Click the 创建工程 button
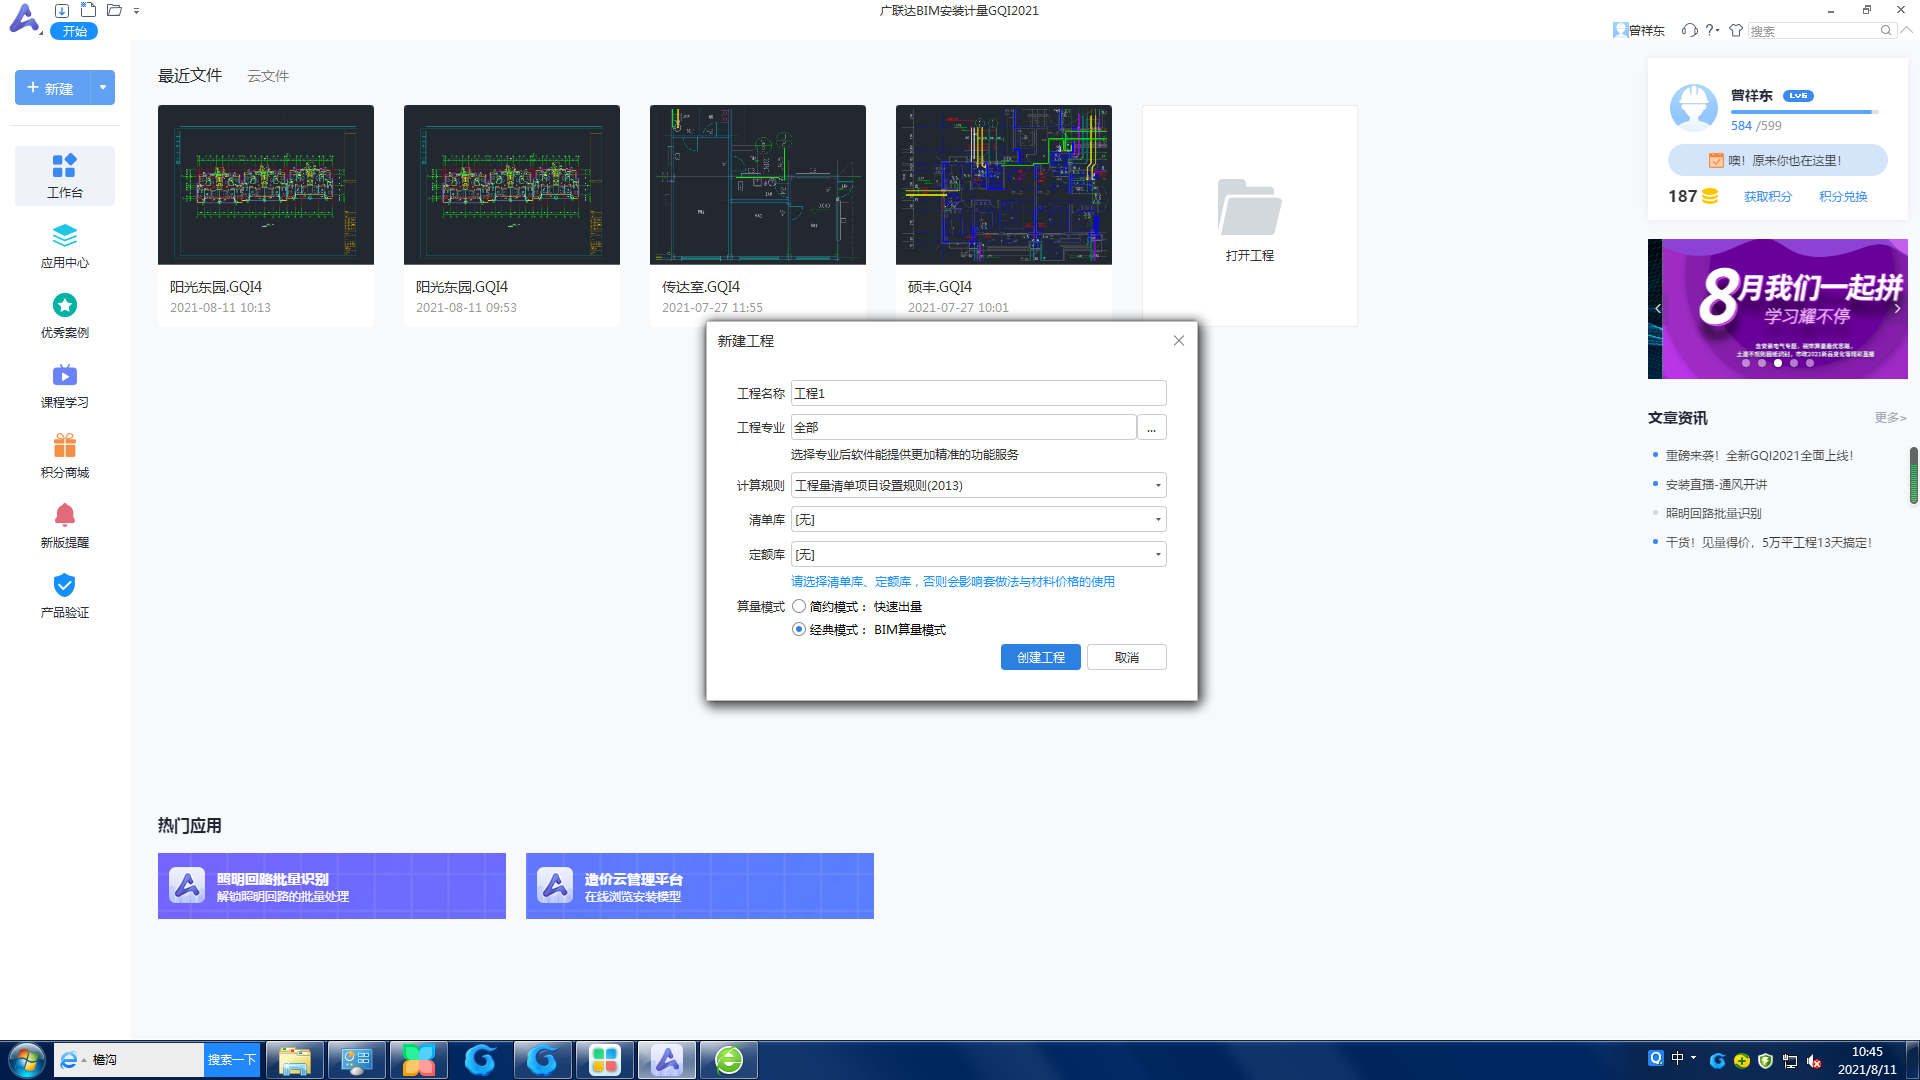Image resolution: width=1920 pixels, height=1080 pixels. [1041, 657]
